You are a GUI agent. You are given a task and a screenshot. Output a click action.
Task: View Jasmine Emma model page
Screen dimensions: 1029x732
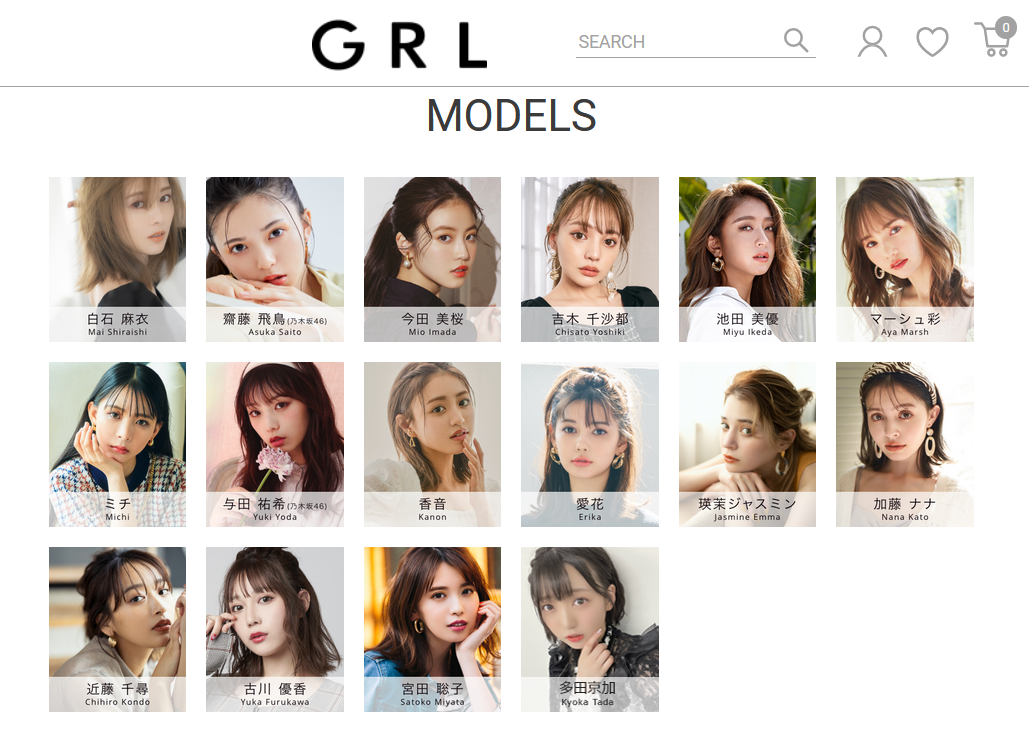tap(747, 444)
